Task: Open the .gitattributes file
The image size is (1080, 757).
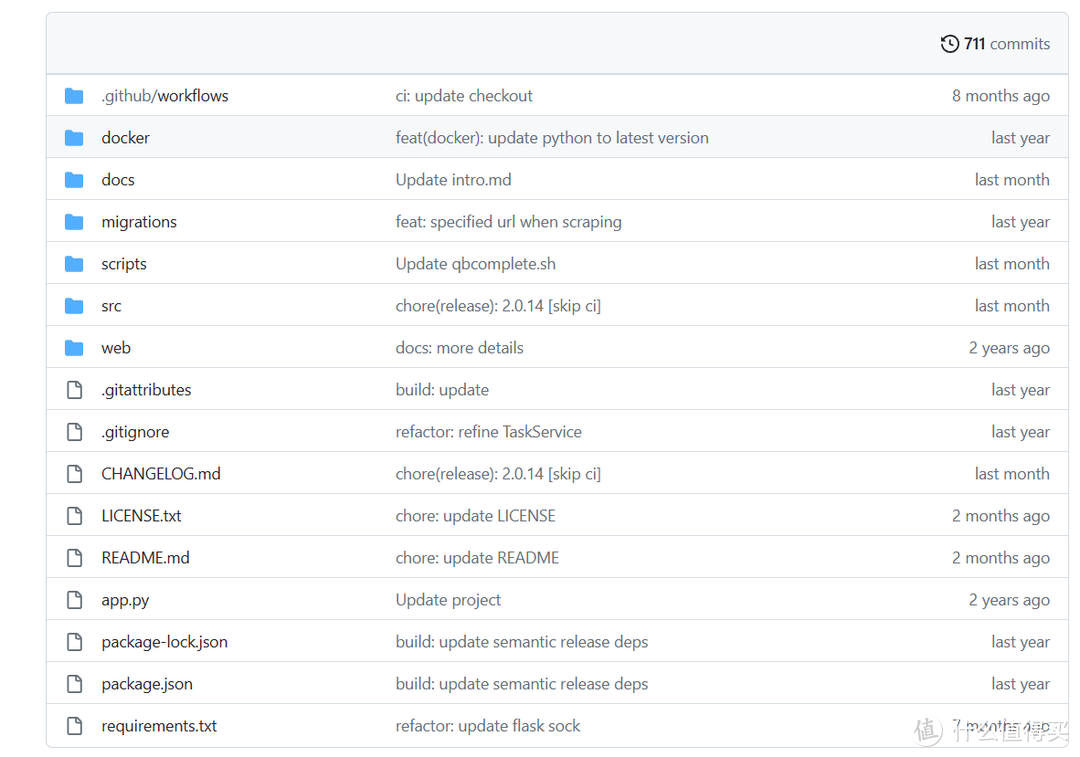Action: pyautogui.click(x=146, y=390)
